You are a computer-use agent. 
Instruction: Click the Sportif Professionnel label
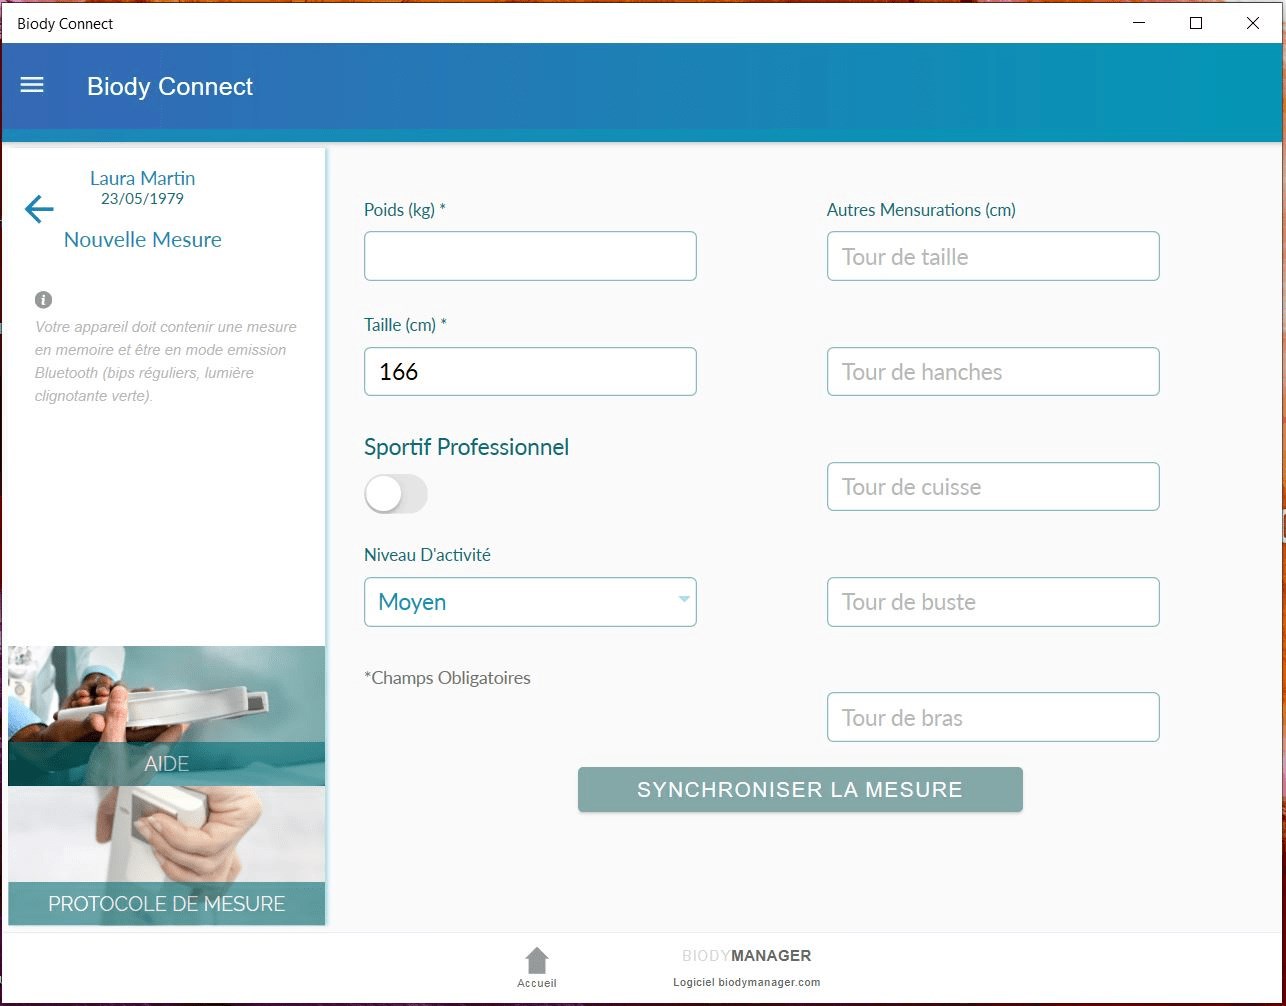point(466,447)
